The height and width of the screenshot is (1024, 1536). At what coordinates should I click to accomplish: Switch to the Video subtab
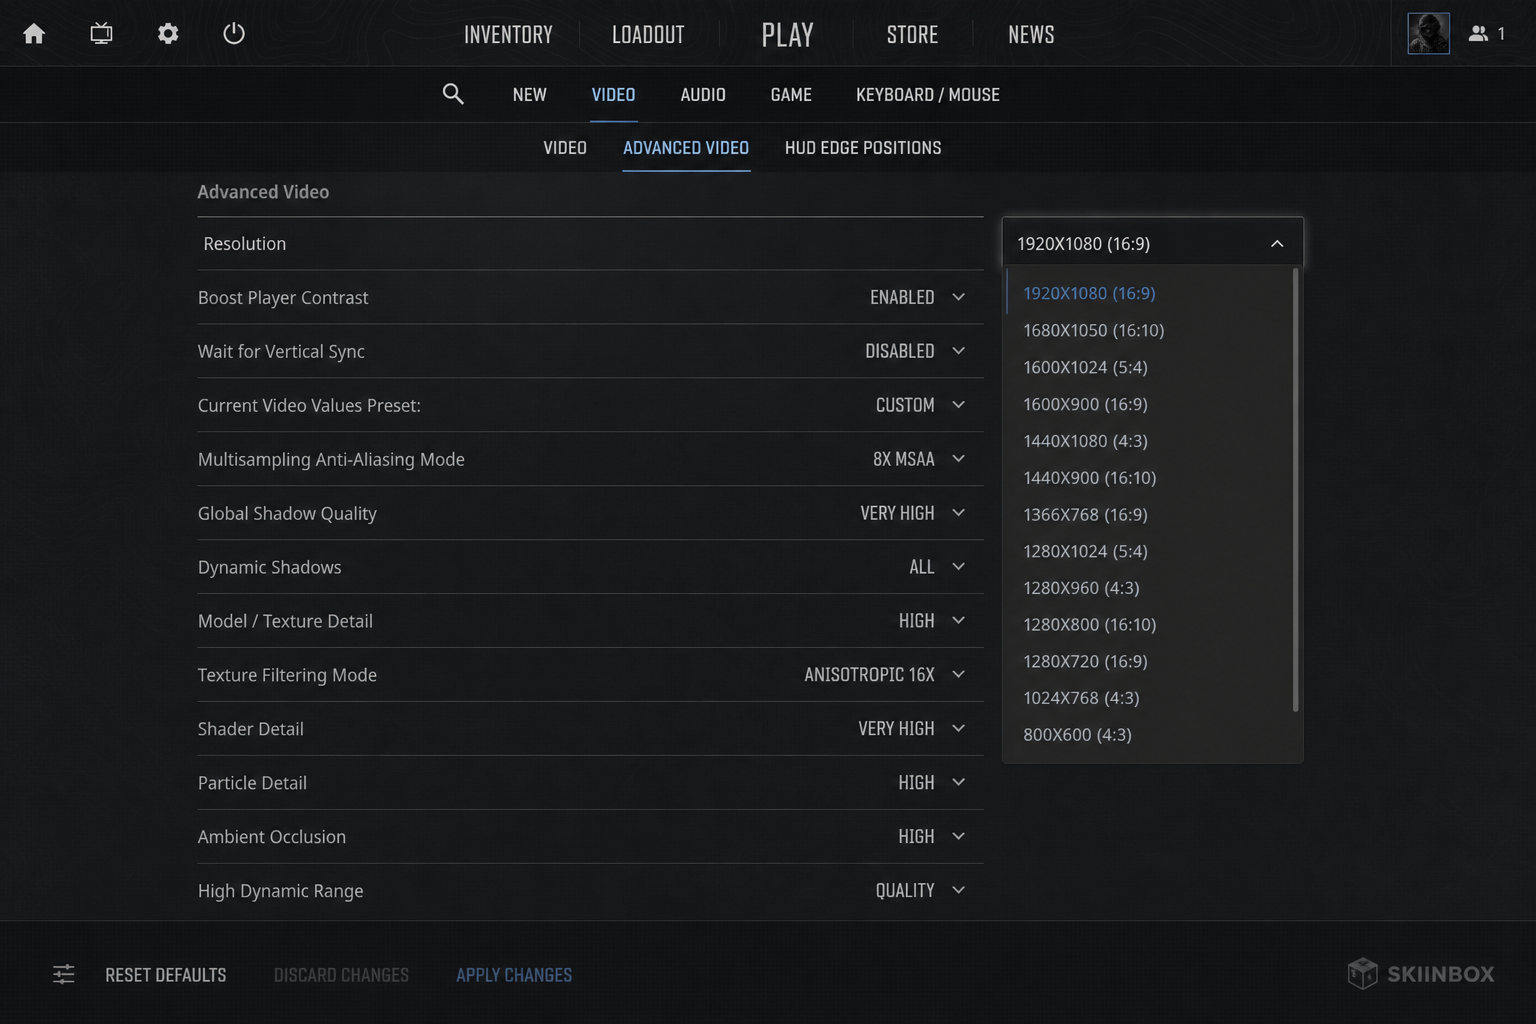[565, 148]
